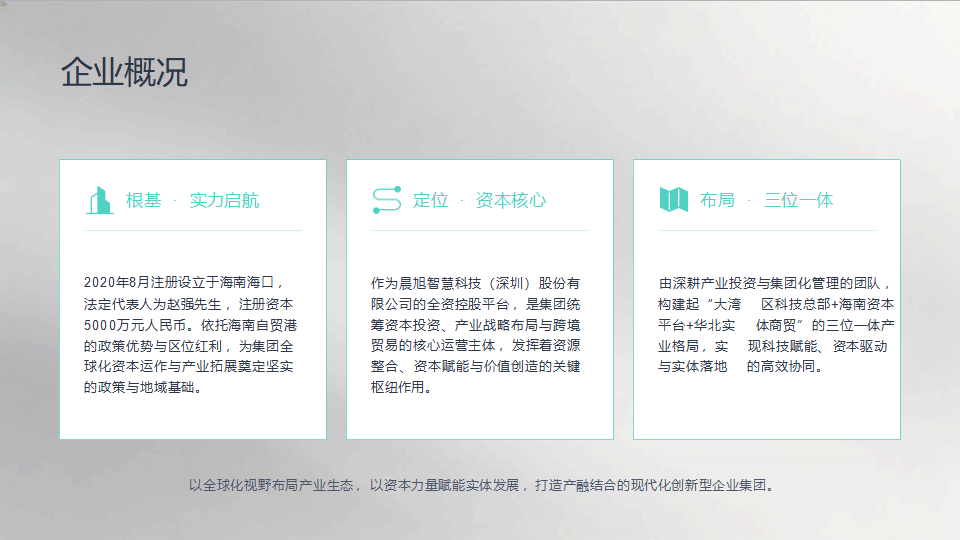The image size is (960, 540).
Task: Click the folded map icon beside 布局
Action: point(673,200)
